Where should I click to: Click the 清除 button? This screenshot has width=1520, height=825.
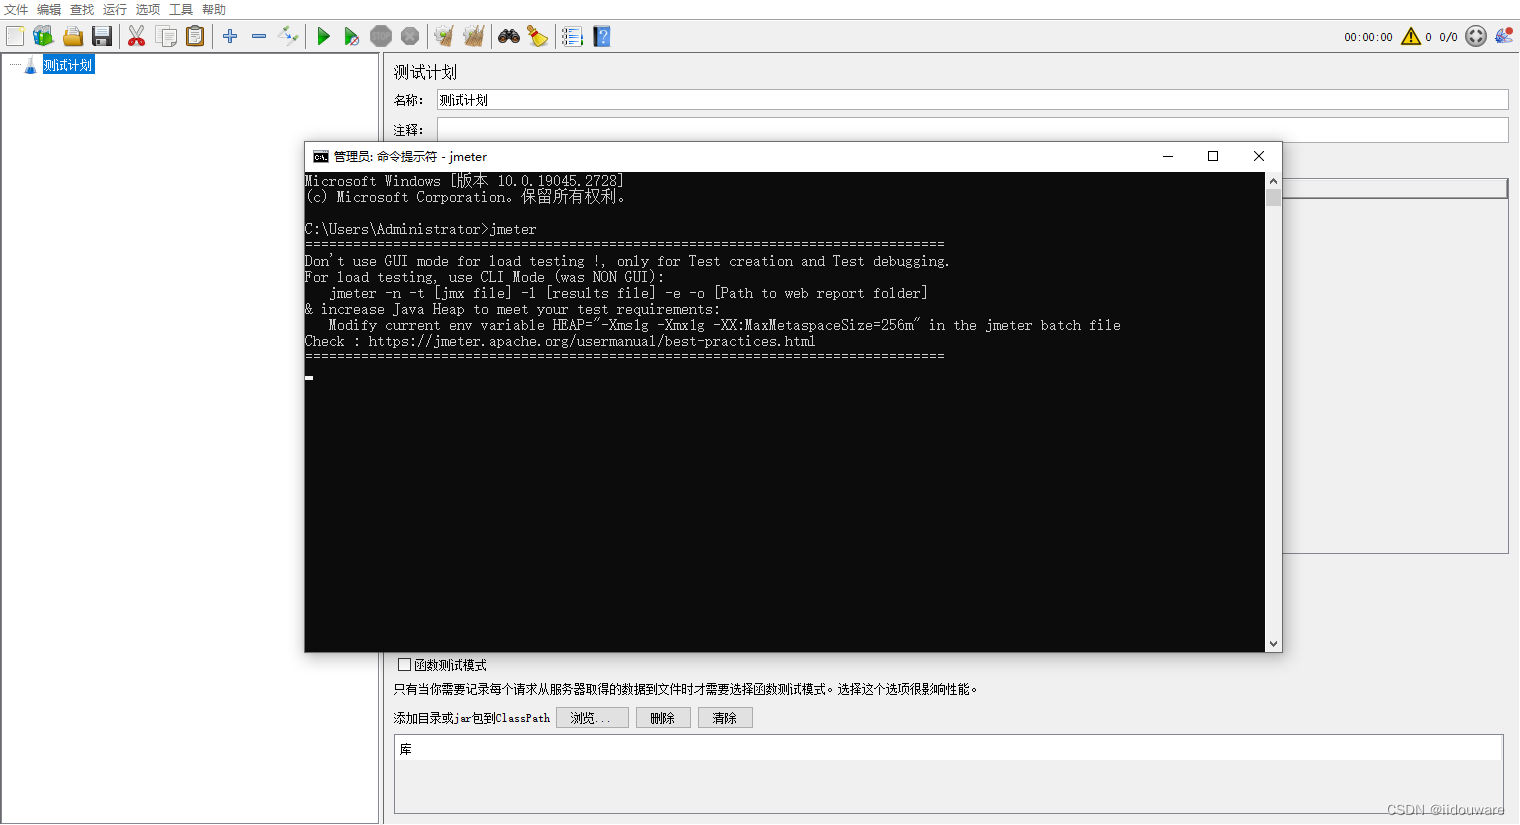click(725, 718)
